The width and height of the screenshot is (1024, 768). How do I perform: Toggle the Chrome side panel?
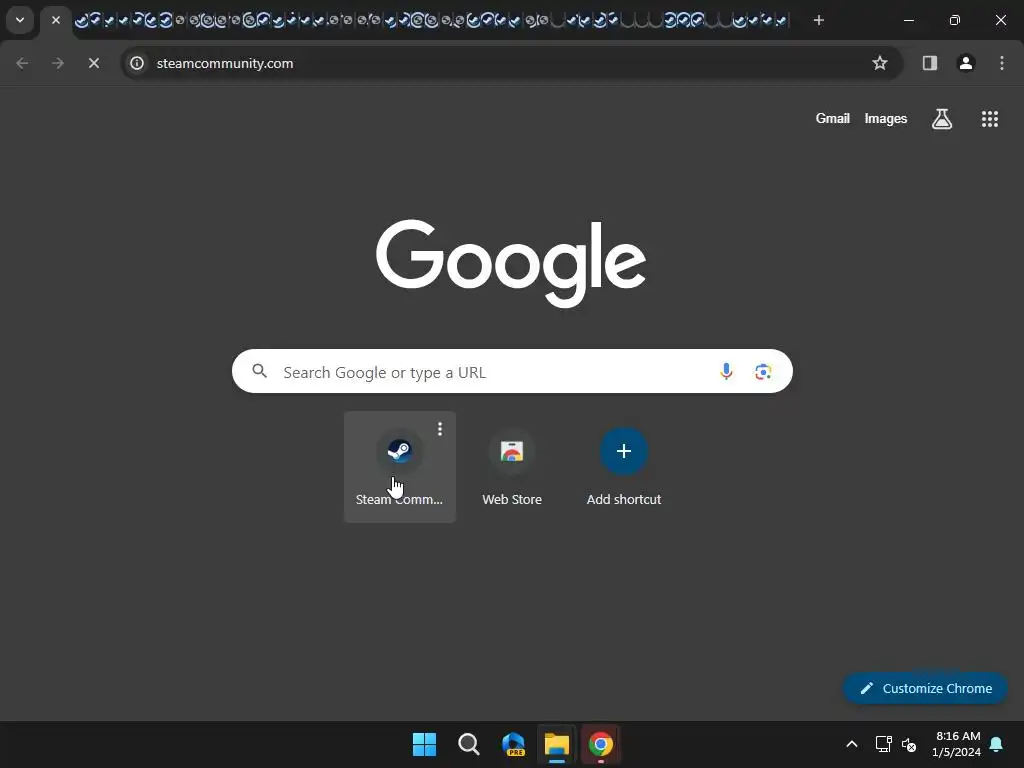[930, 63]
